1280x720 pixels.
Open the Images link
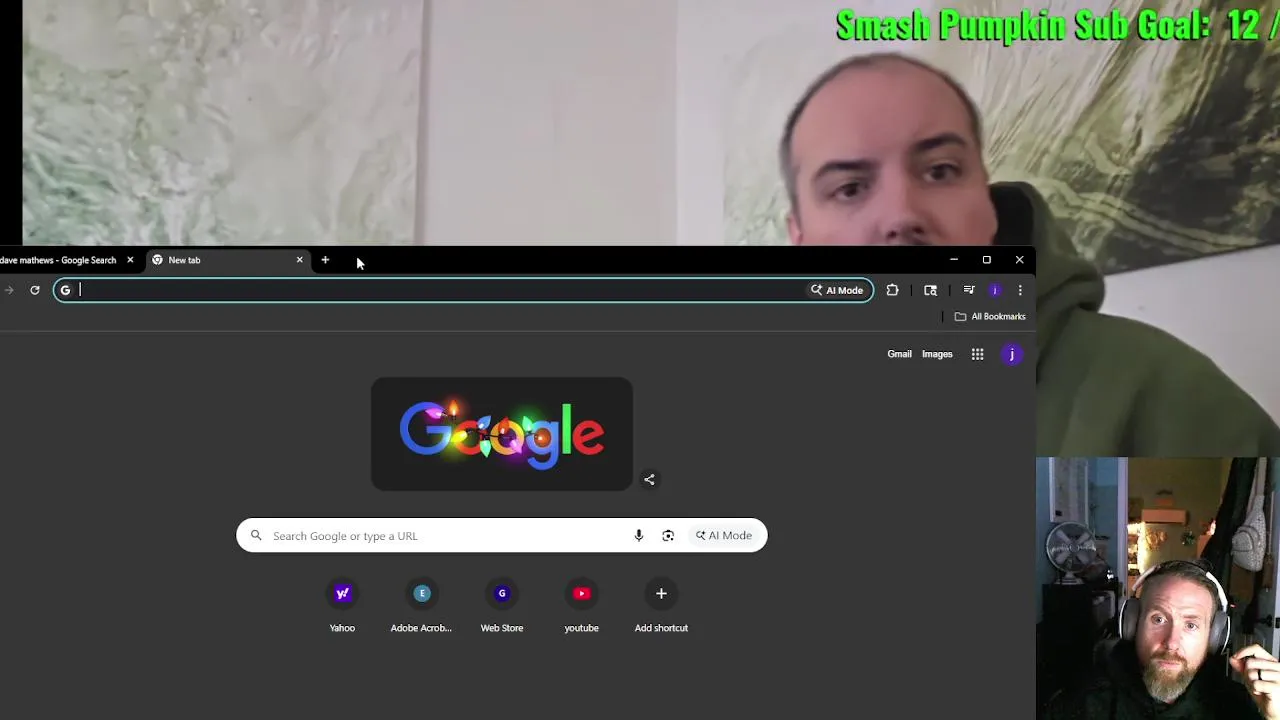[x=937, y=354]
